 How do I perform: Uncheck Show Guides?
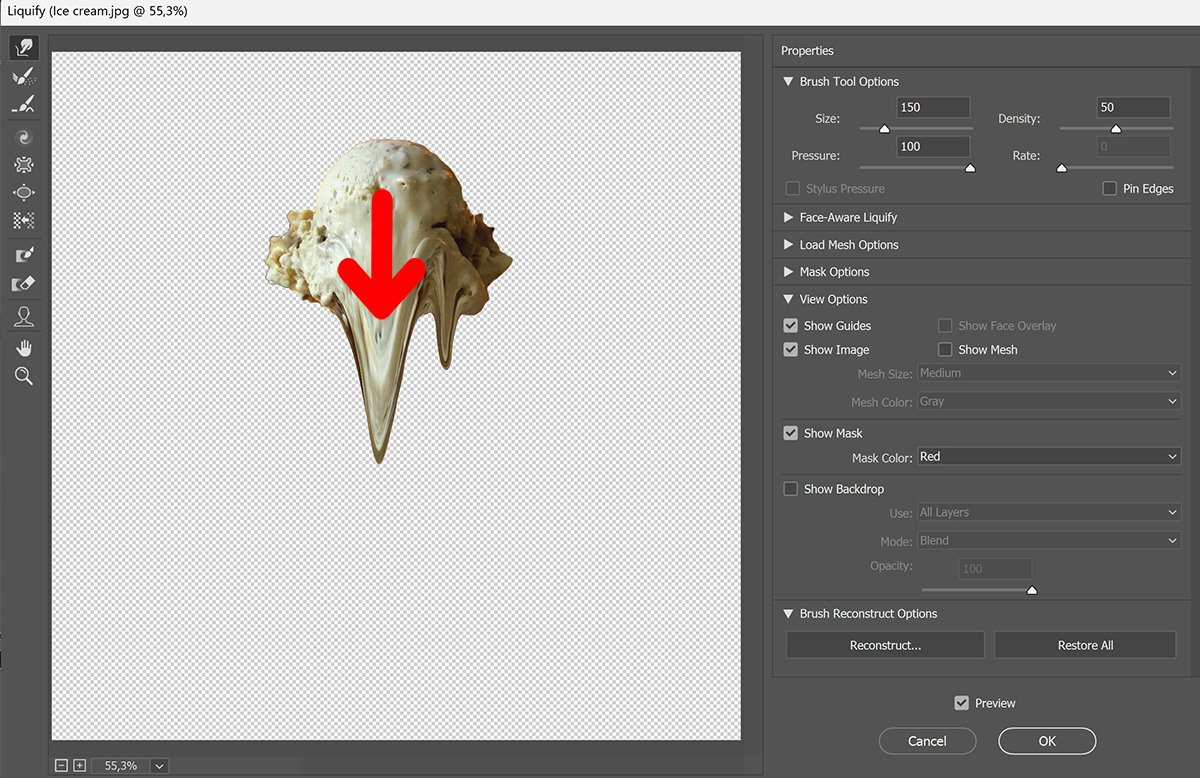coord(790,325)
